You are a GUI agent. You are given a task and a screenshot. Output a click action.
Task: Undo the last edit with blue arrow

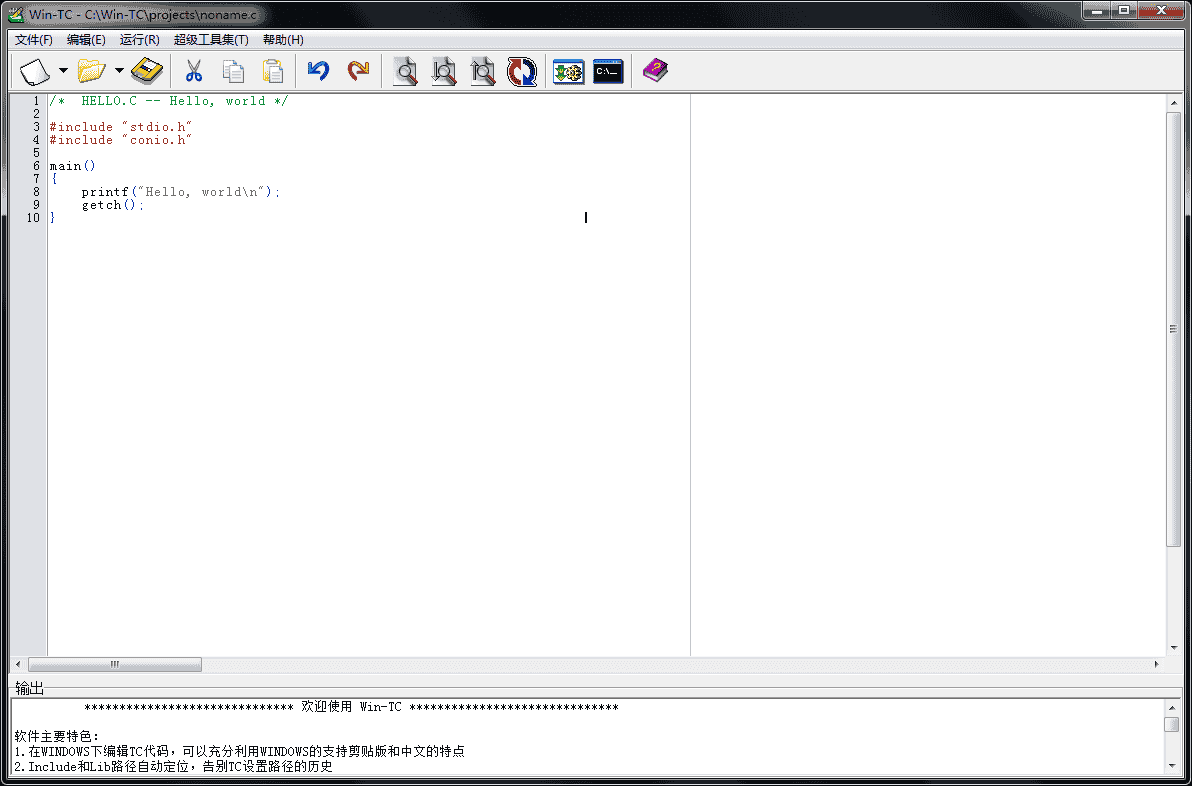pos(318,71)
